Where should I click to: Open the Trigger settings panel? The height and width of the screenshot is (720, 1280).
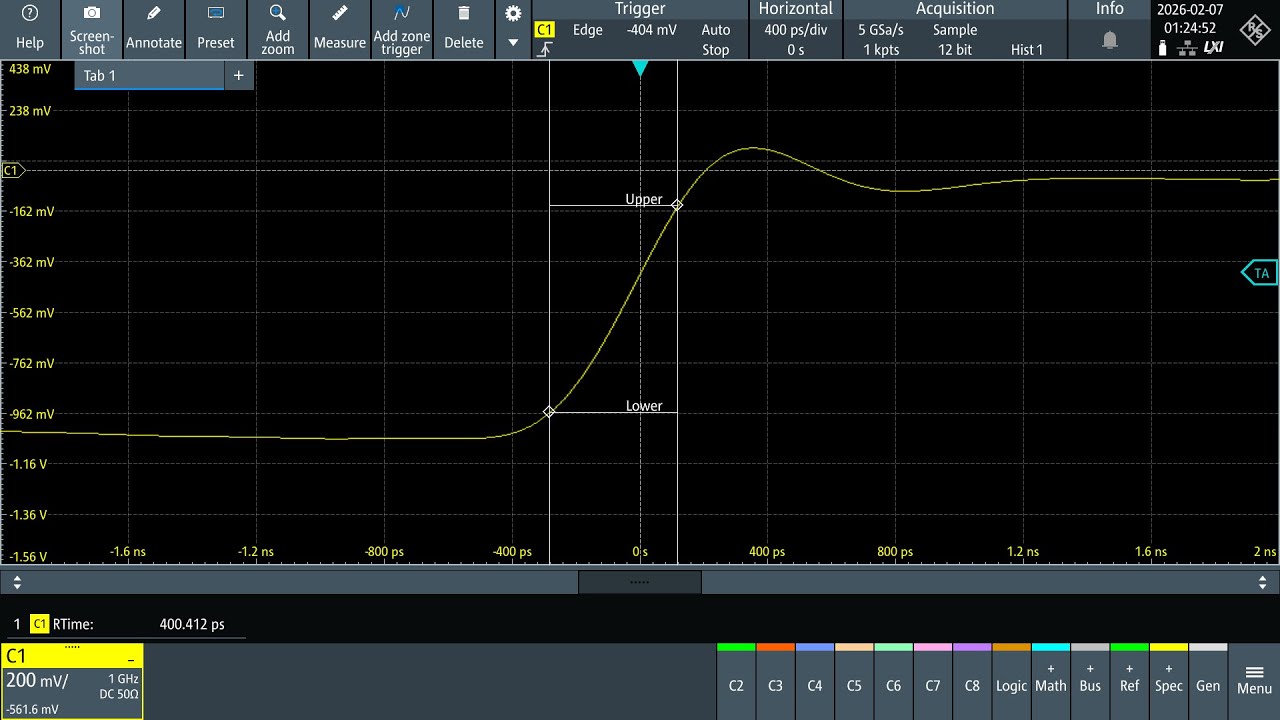640,9
